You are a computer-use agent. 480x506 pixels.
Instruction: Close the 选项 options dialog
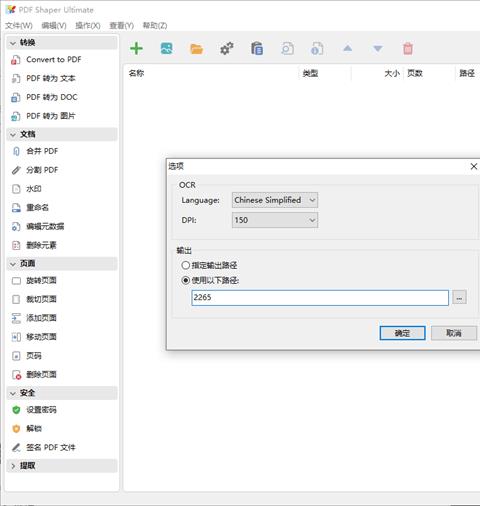(x=473, y=166)
